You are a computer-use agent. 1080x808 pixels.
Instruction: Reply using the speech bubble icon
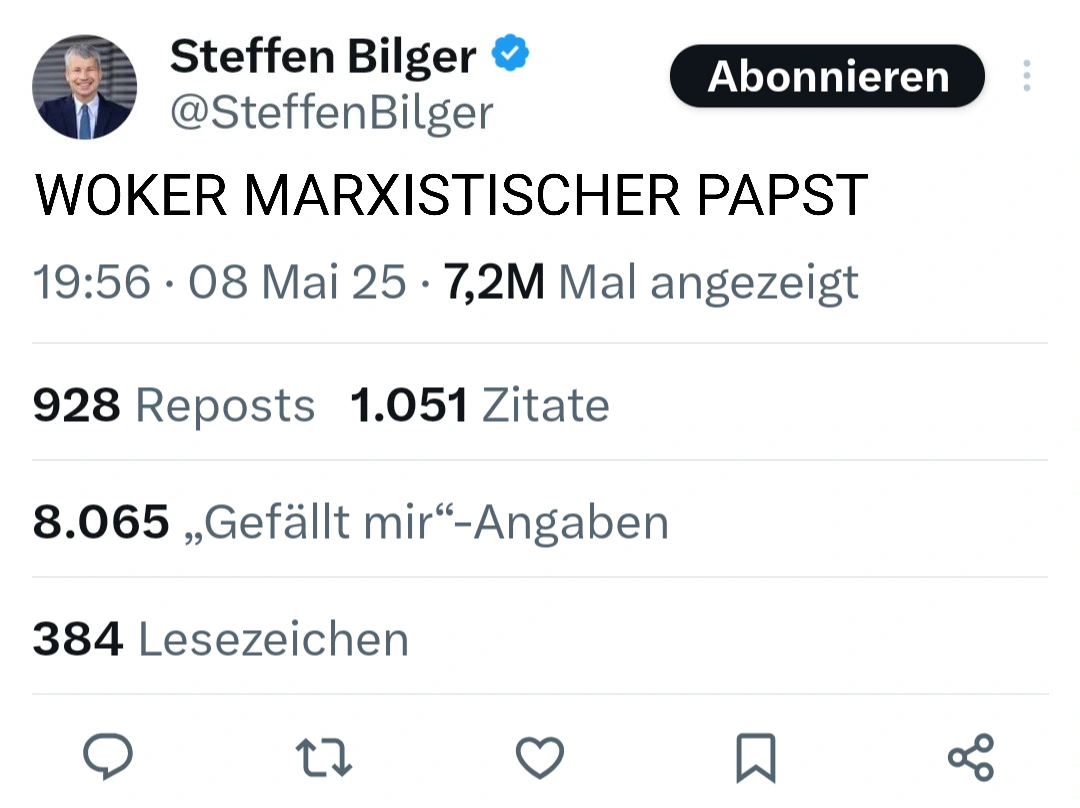tap(107, 757)
